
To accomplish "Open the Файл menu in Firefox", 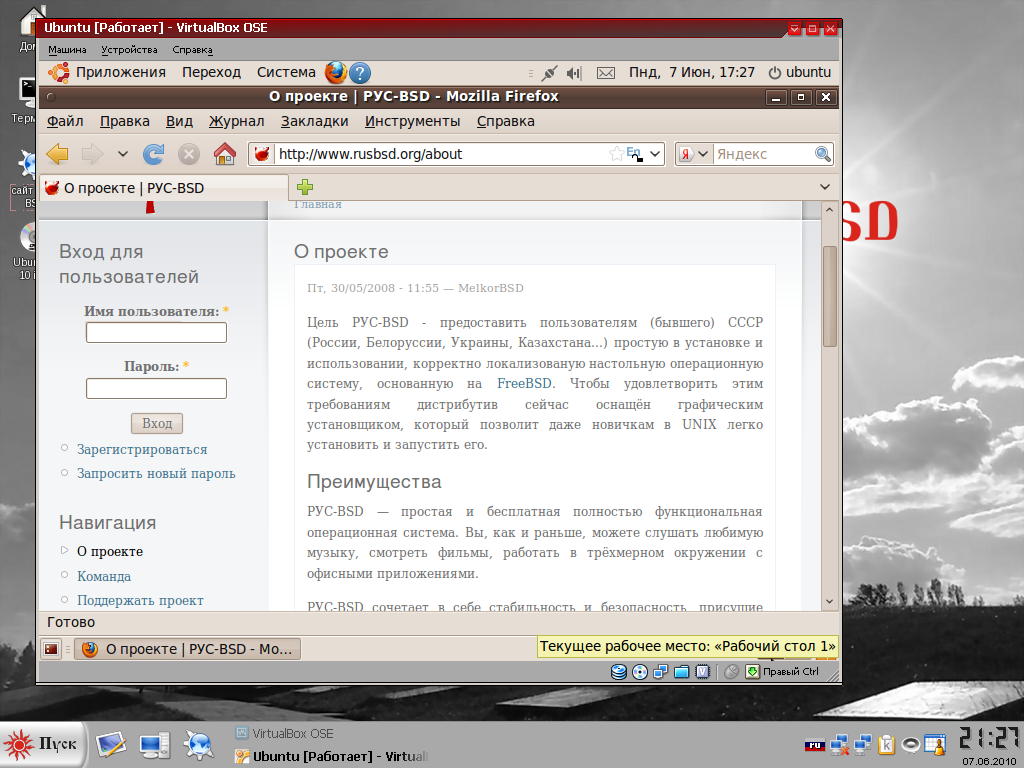I will [65, 121].
